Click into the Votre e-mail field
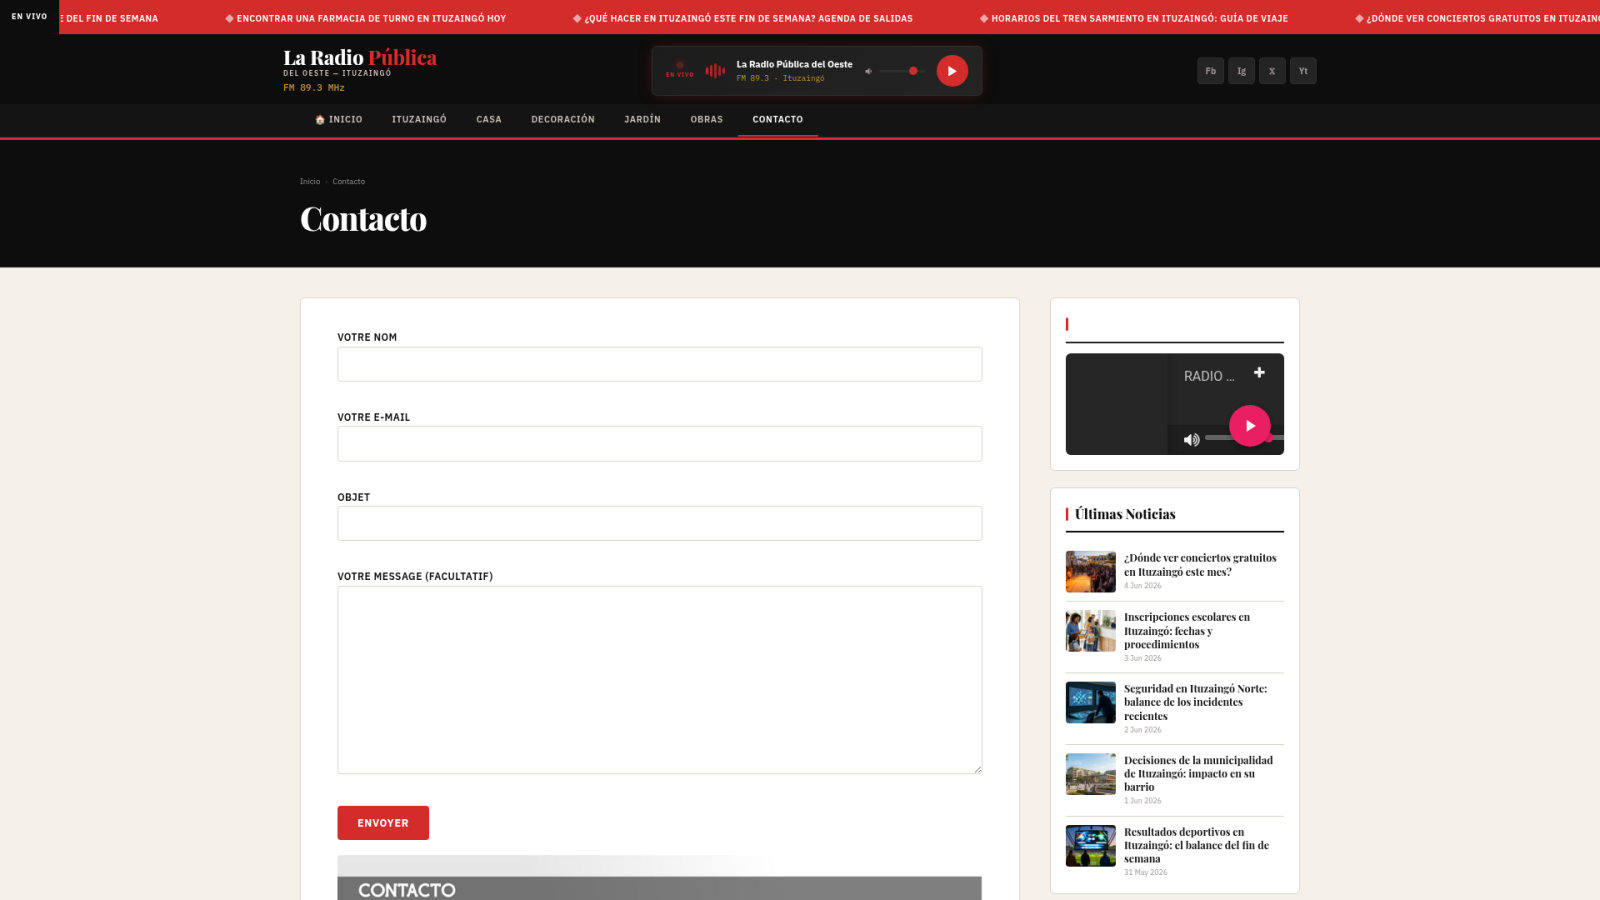Screen dimensions: 1600x900 (660, 444)
